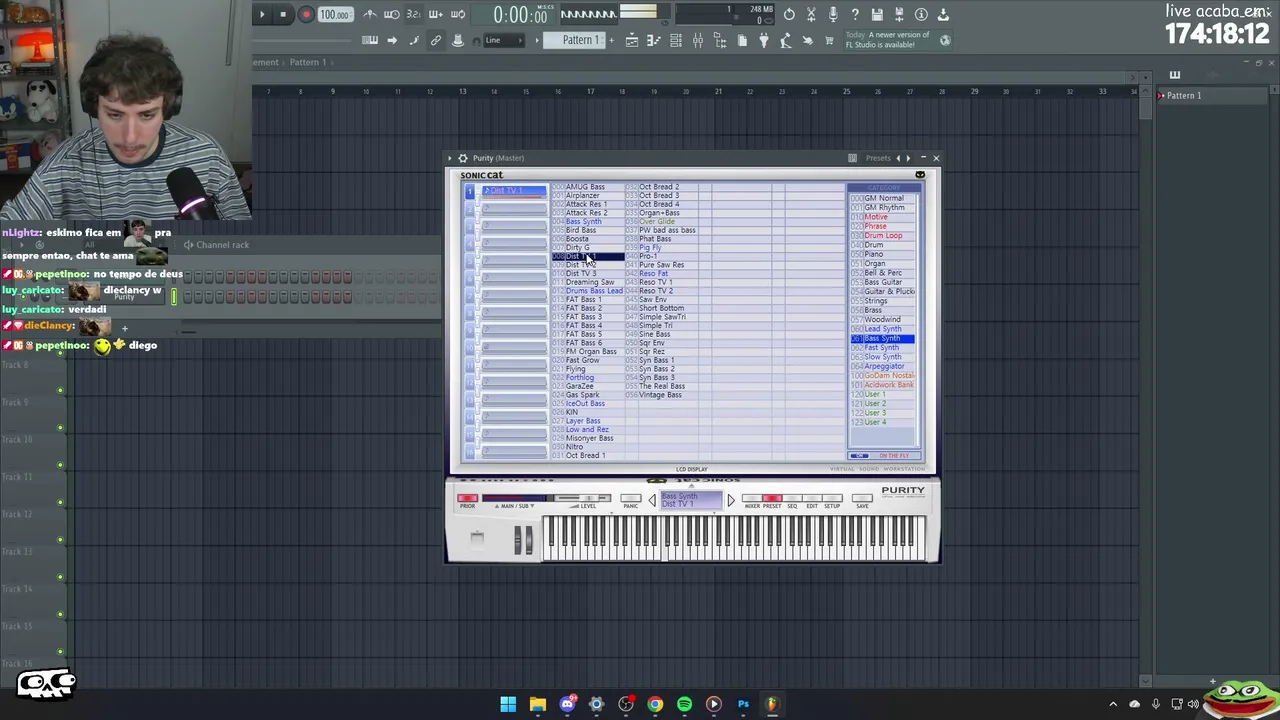Expand the Purity window menu arrow

coord(450,158)
